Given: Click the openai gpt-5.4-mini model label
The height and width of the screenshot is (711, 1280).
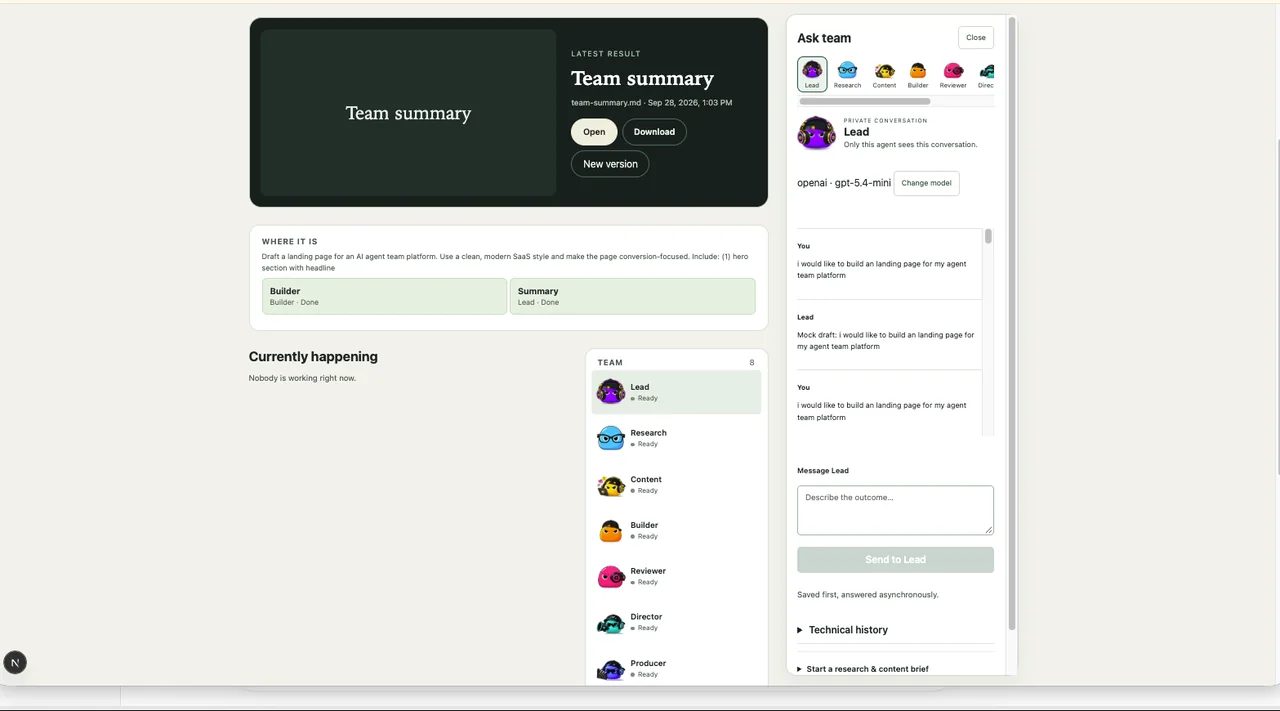Looking at the screenshot, I should [844, 183].
